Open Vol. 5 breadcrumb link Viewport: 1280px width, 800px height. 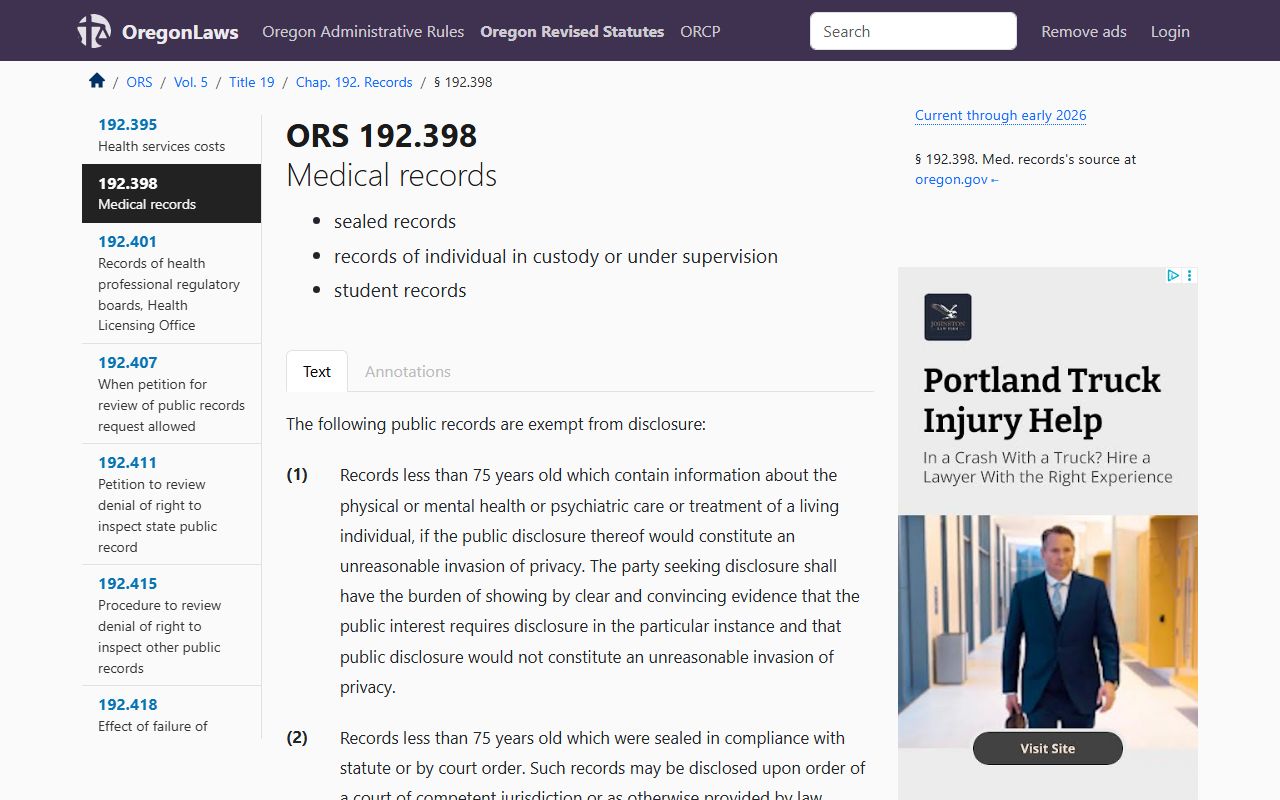(x=191, y=82)
